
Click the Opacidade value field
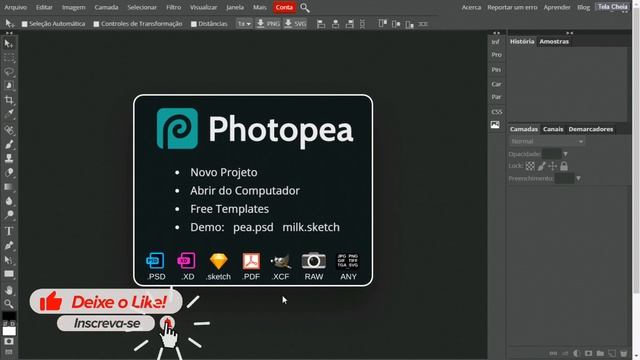pos(551,154)
